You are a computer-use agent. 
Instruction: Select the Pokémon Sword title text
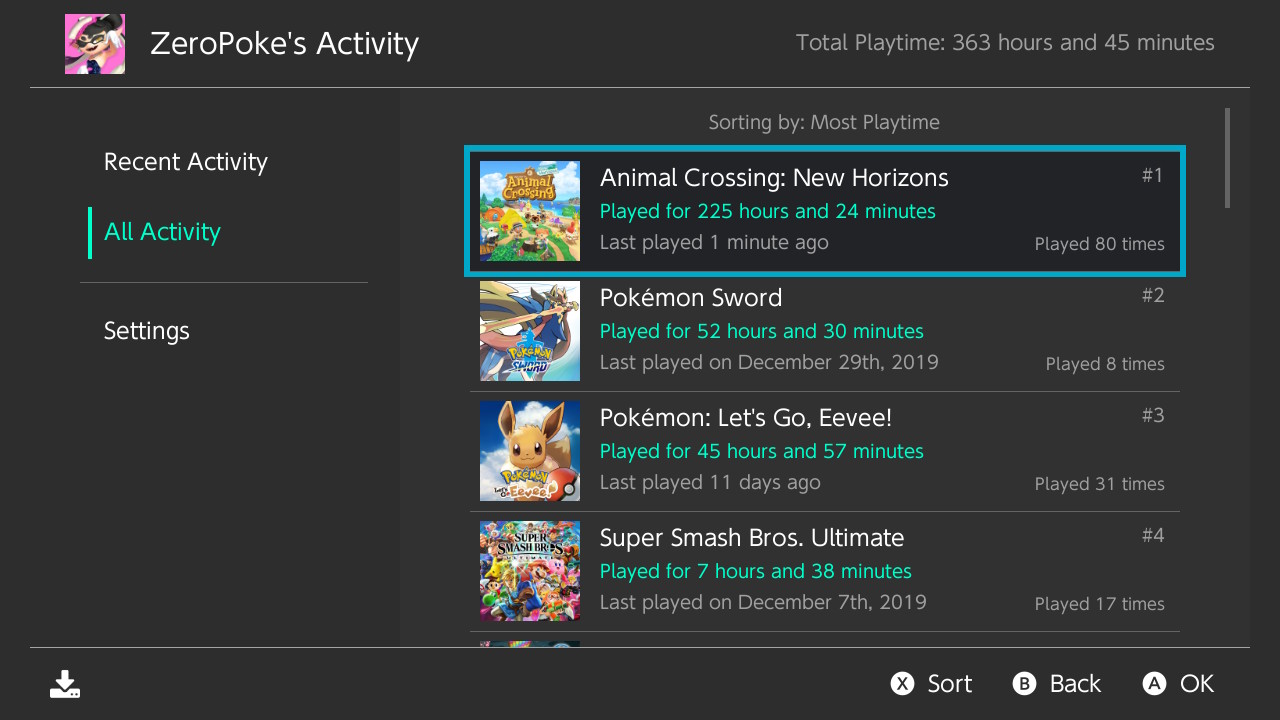690,298
